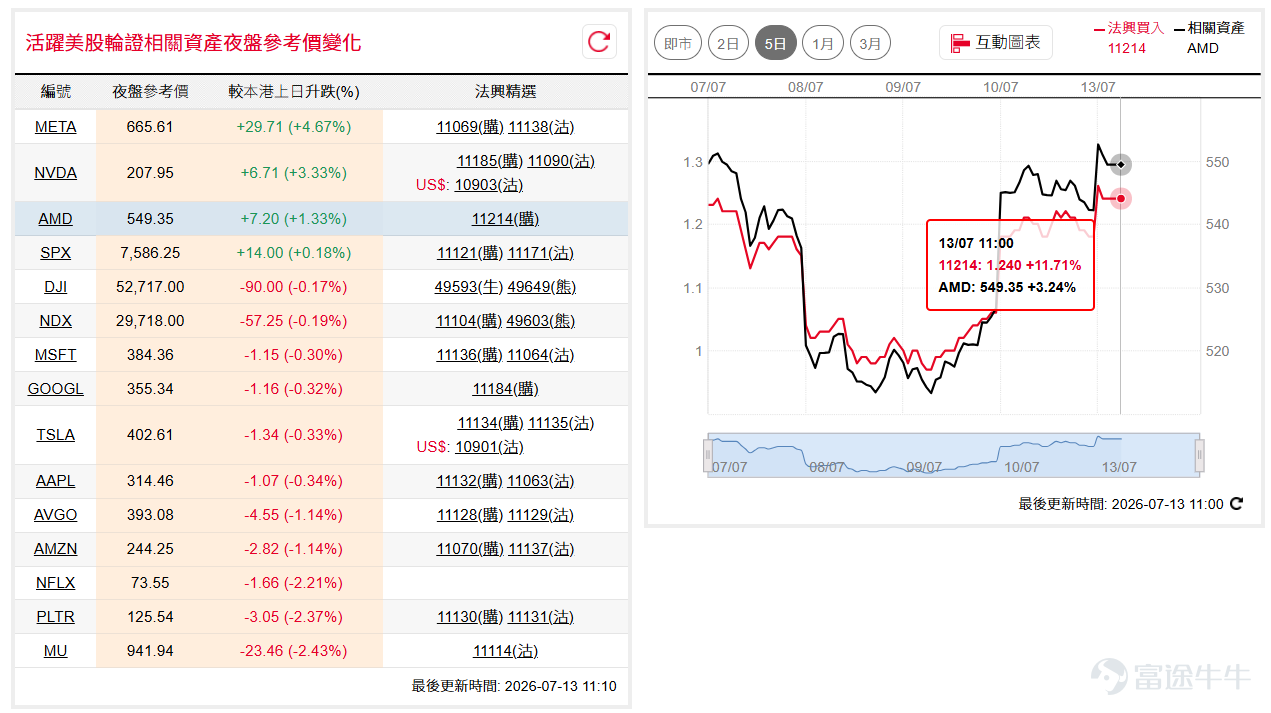Open AMZN put warrant 11137(沽)
The height and width of the screenshot is (713, 1271).
point(541,549)
